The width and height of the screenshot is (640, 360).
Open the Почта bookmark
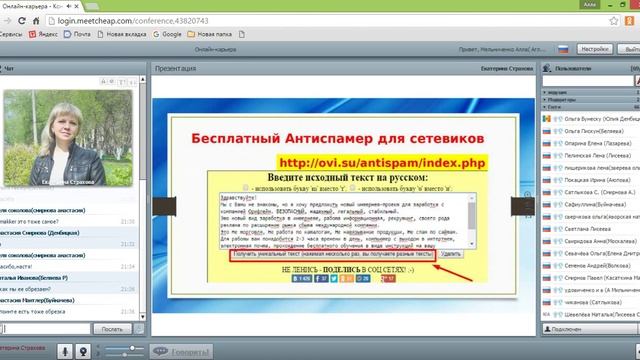(x=78, y=34)
